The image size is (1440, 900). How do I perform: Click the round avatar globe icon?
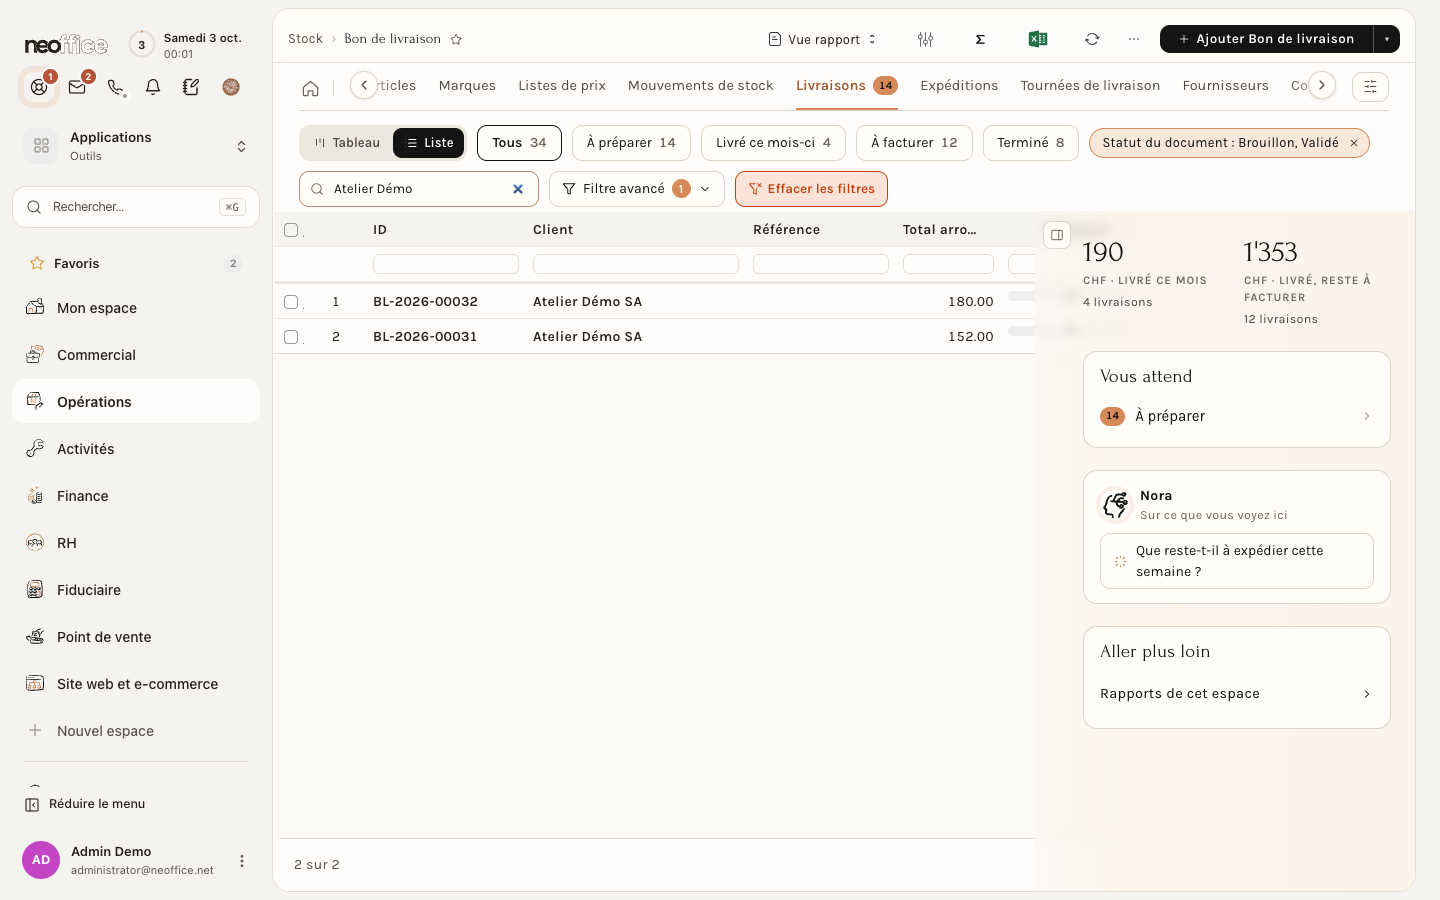tap(231, 87)
